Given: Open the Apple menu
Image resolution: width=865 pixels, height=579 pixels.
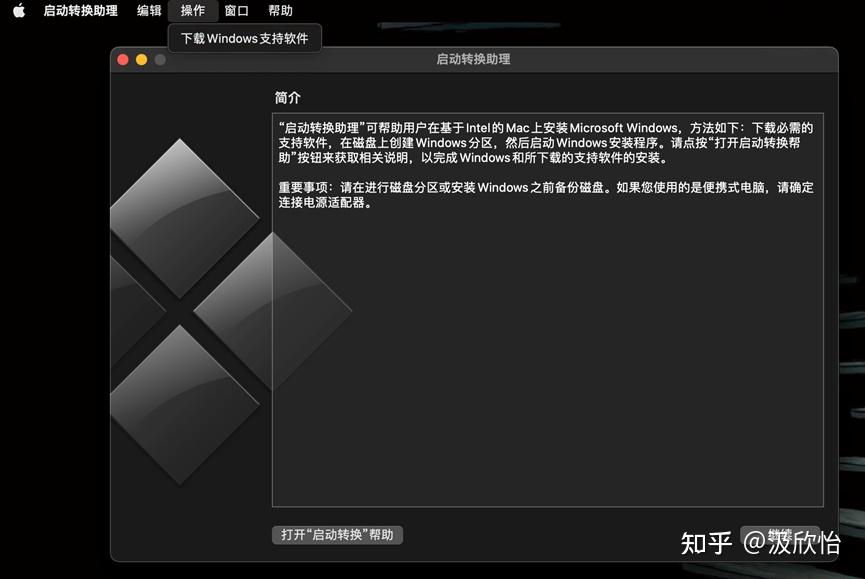Looking at the screenshot, I should point(19,10).
